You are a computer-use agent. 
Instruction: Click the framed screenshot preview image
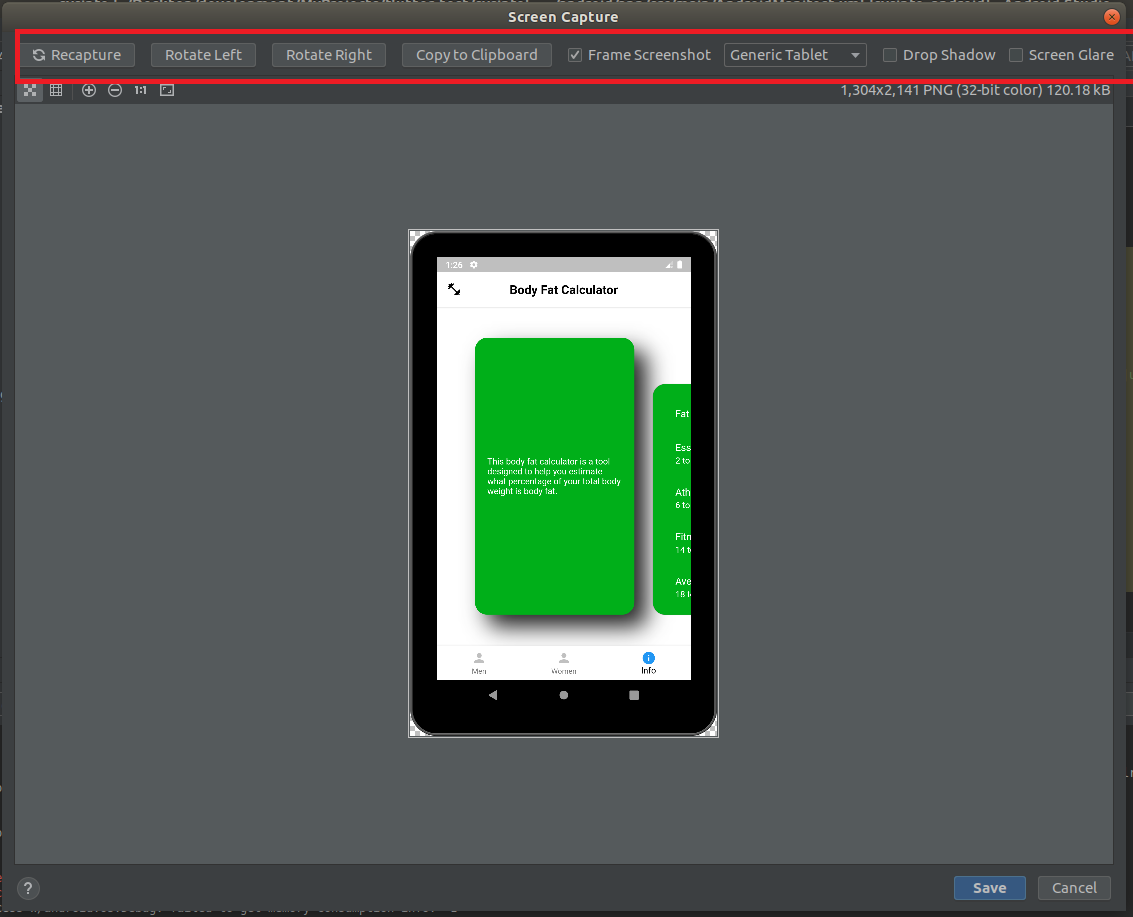click(x=563, y=483)
